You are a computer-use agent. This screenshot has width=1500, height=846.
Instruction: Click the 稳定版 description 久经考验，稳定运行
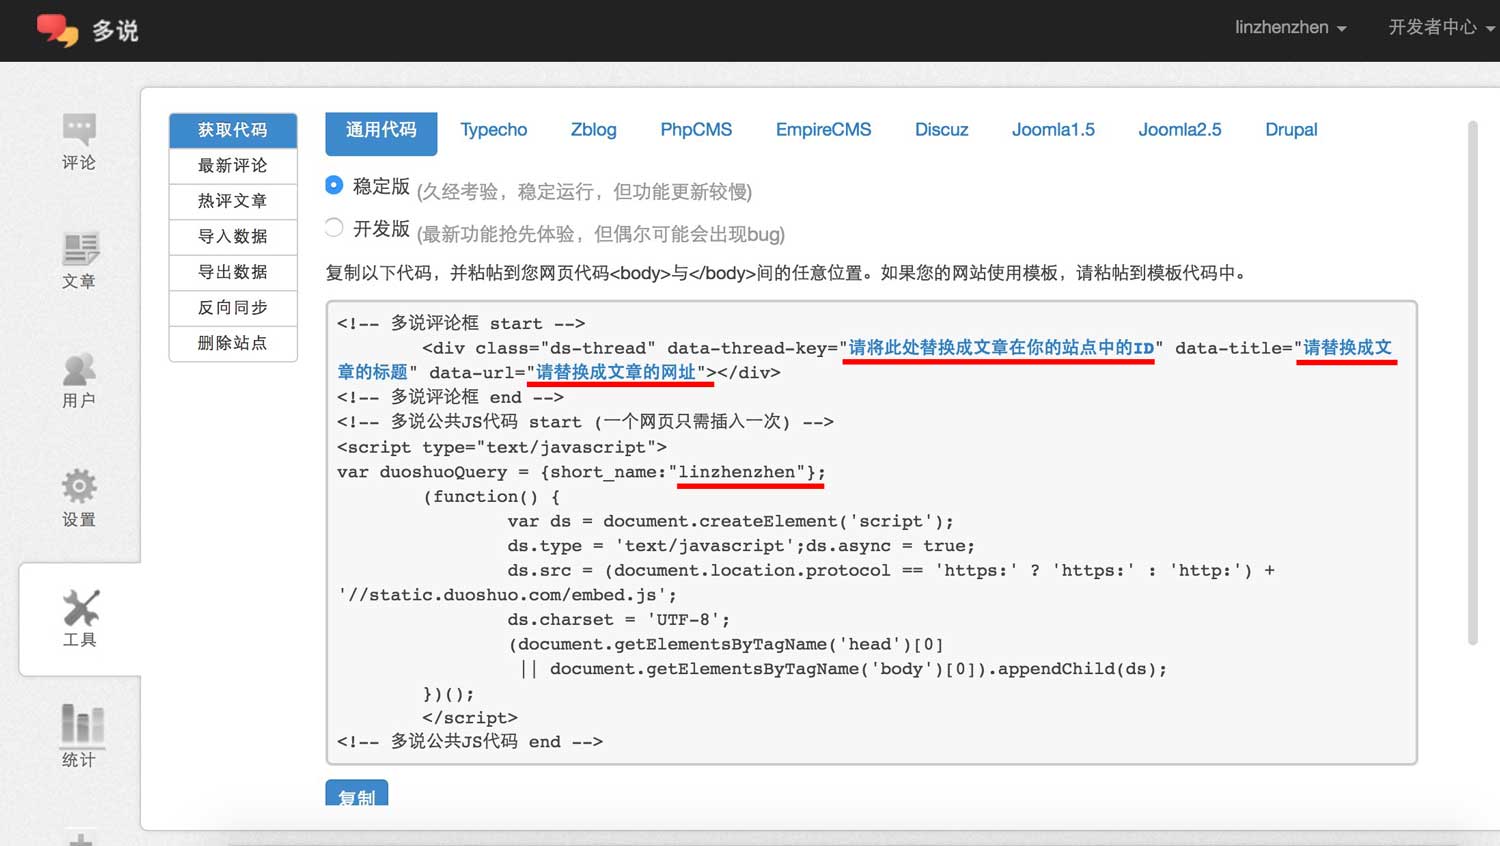(584, 191)
